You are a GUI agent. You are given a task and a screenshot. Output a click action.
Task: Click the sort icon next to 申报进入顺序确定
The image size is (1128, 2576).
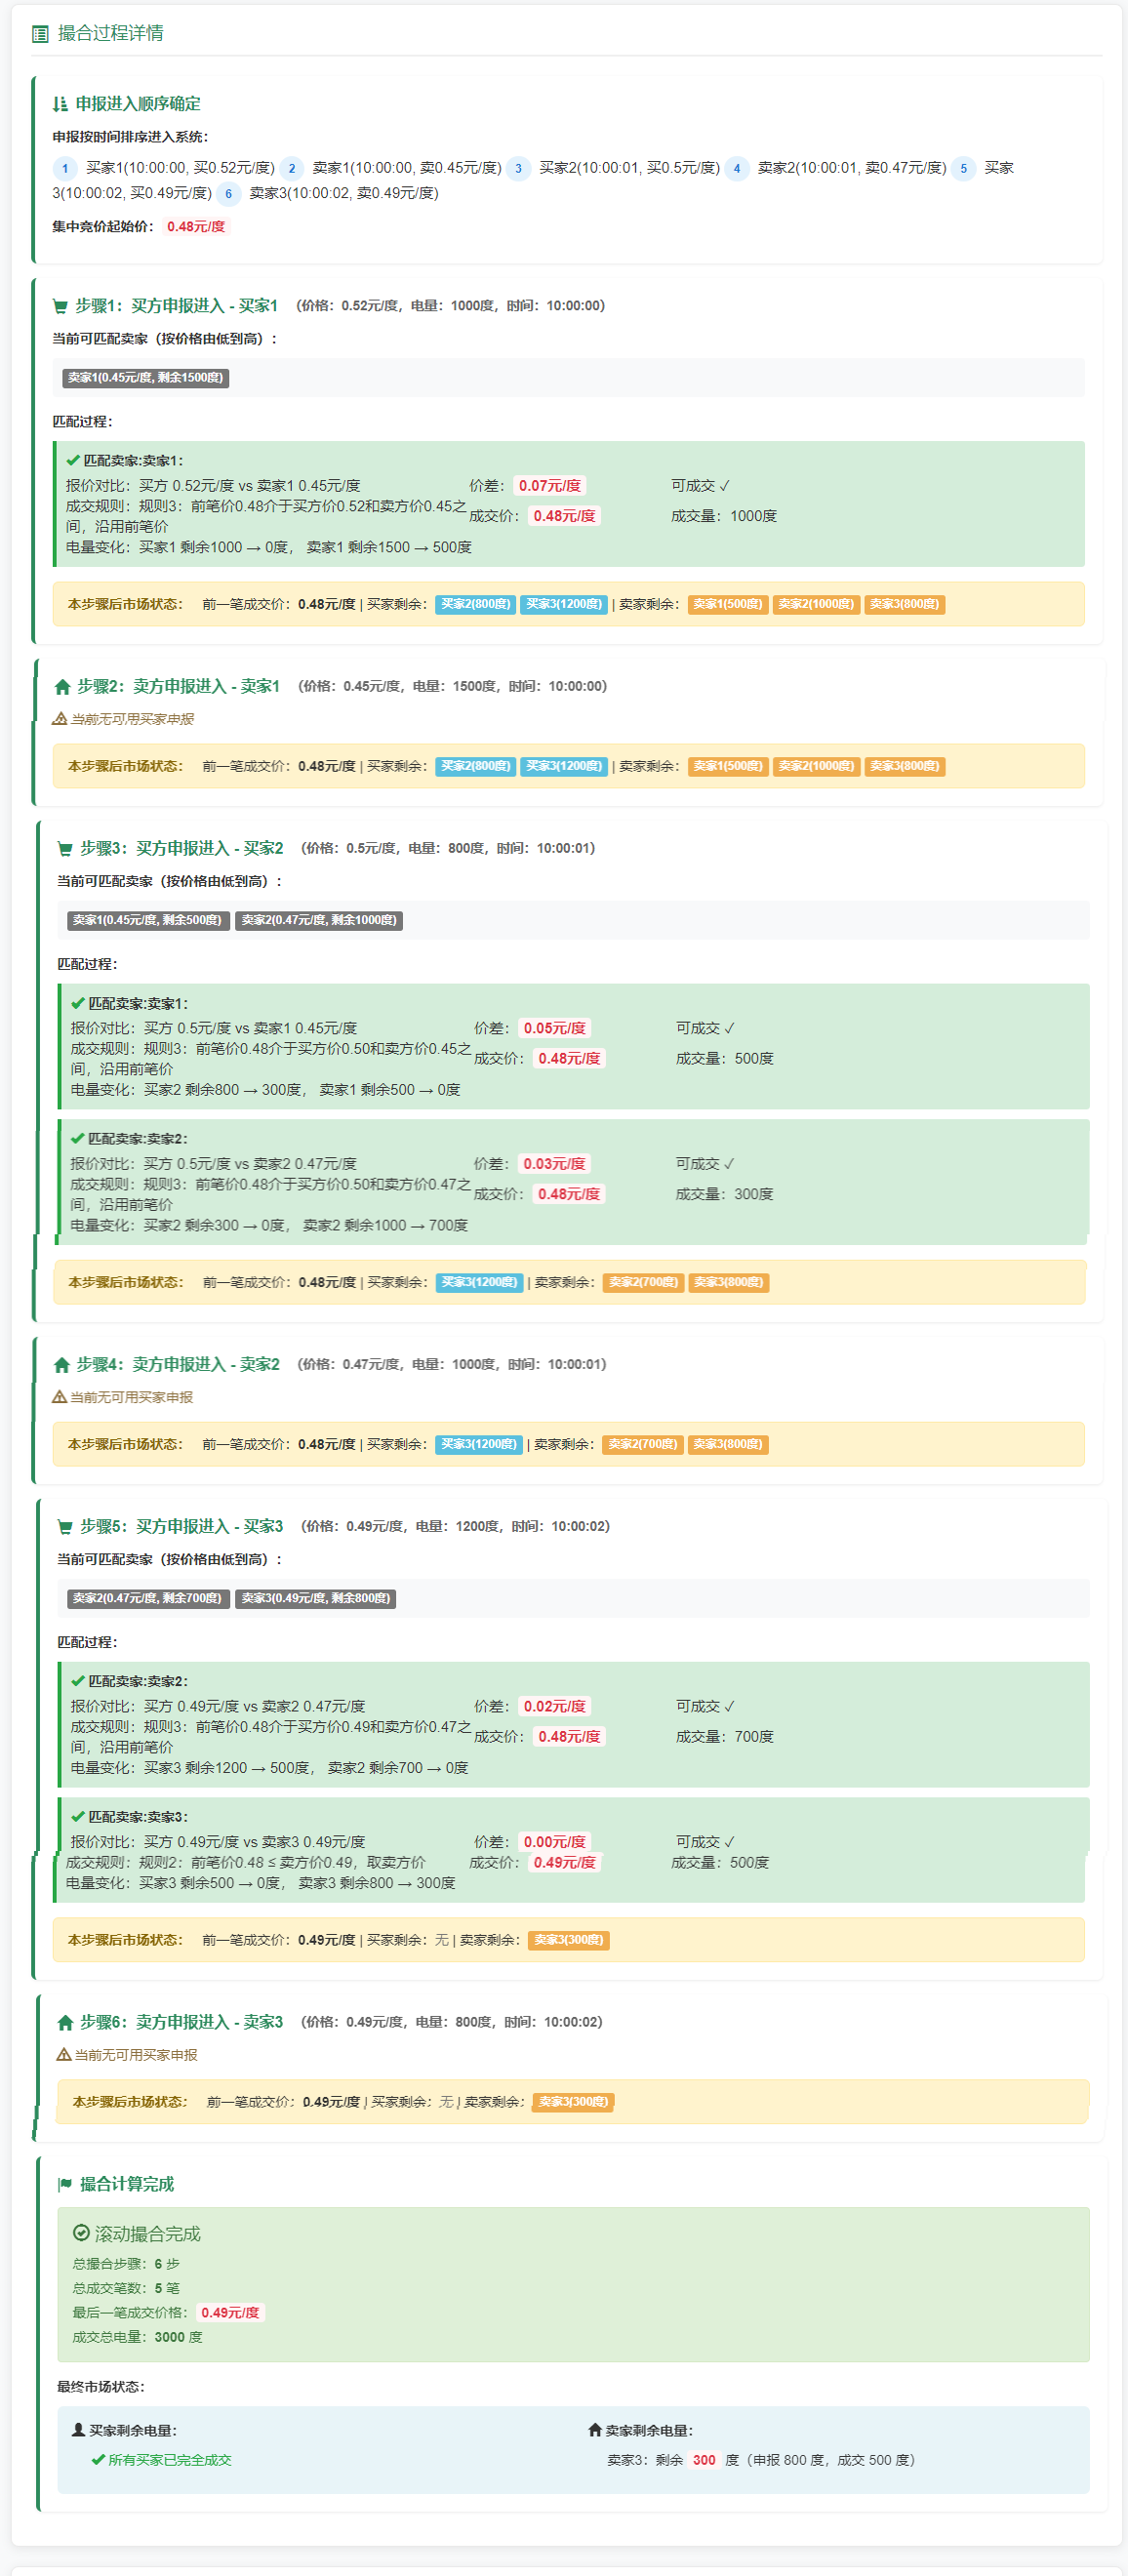pyautogui.click(x=60, y=104)
